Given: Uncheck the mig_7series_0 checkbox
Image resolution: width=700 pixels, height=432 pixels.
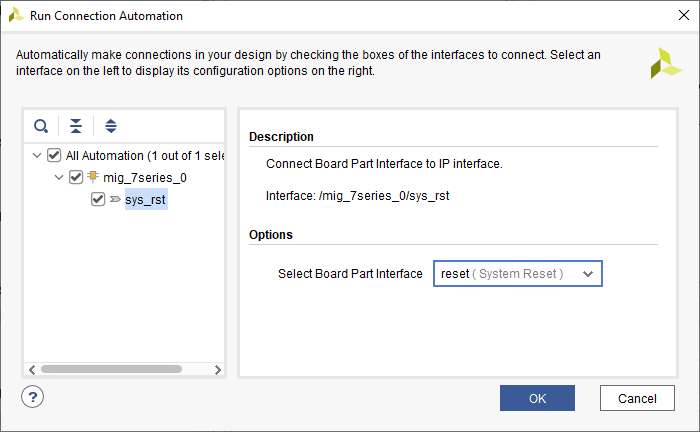Looking at the screenshot, I should click(x=76, y=177).
